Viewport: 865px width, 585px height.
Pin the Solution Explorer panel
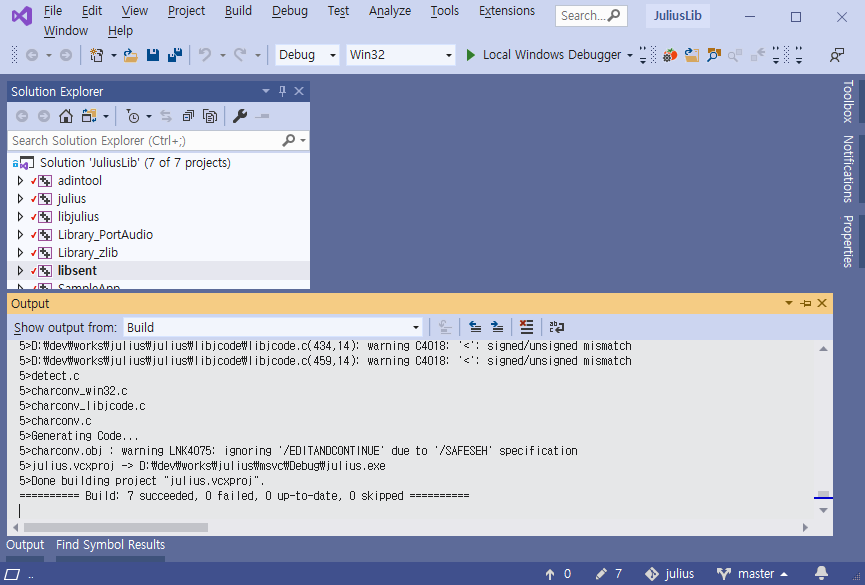point(282,91)
